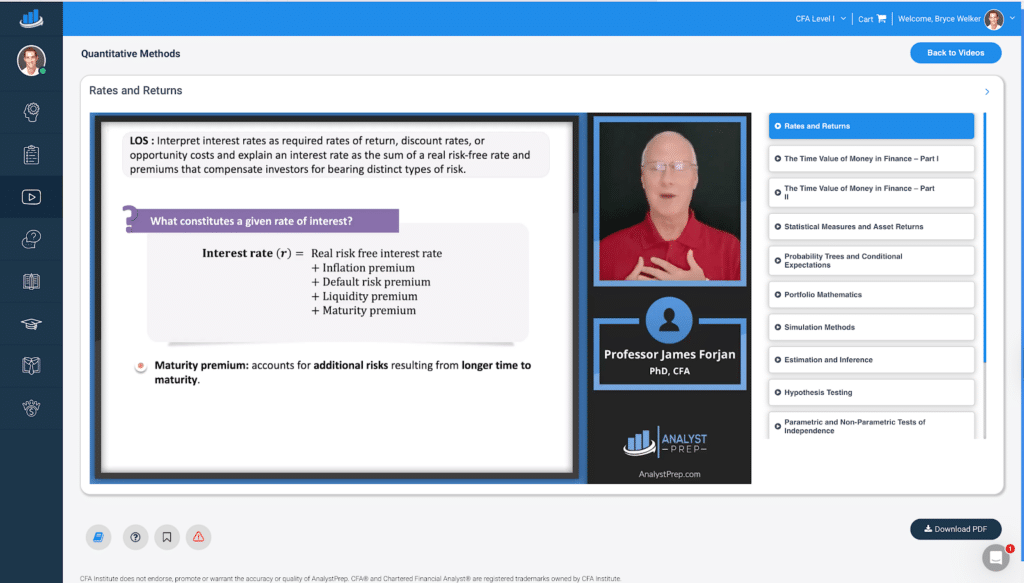Click the help question mark icon below the video
The image size is (1024, 583).
coord(135,537)
